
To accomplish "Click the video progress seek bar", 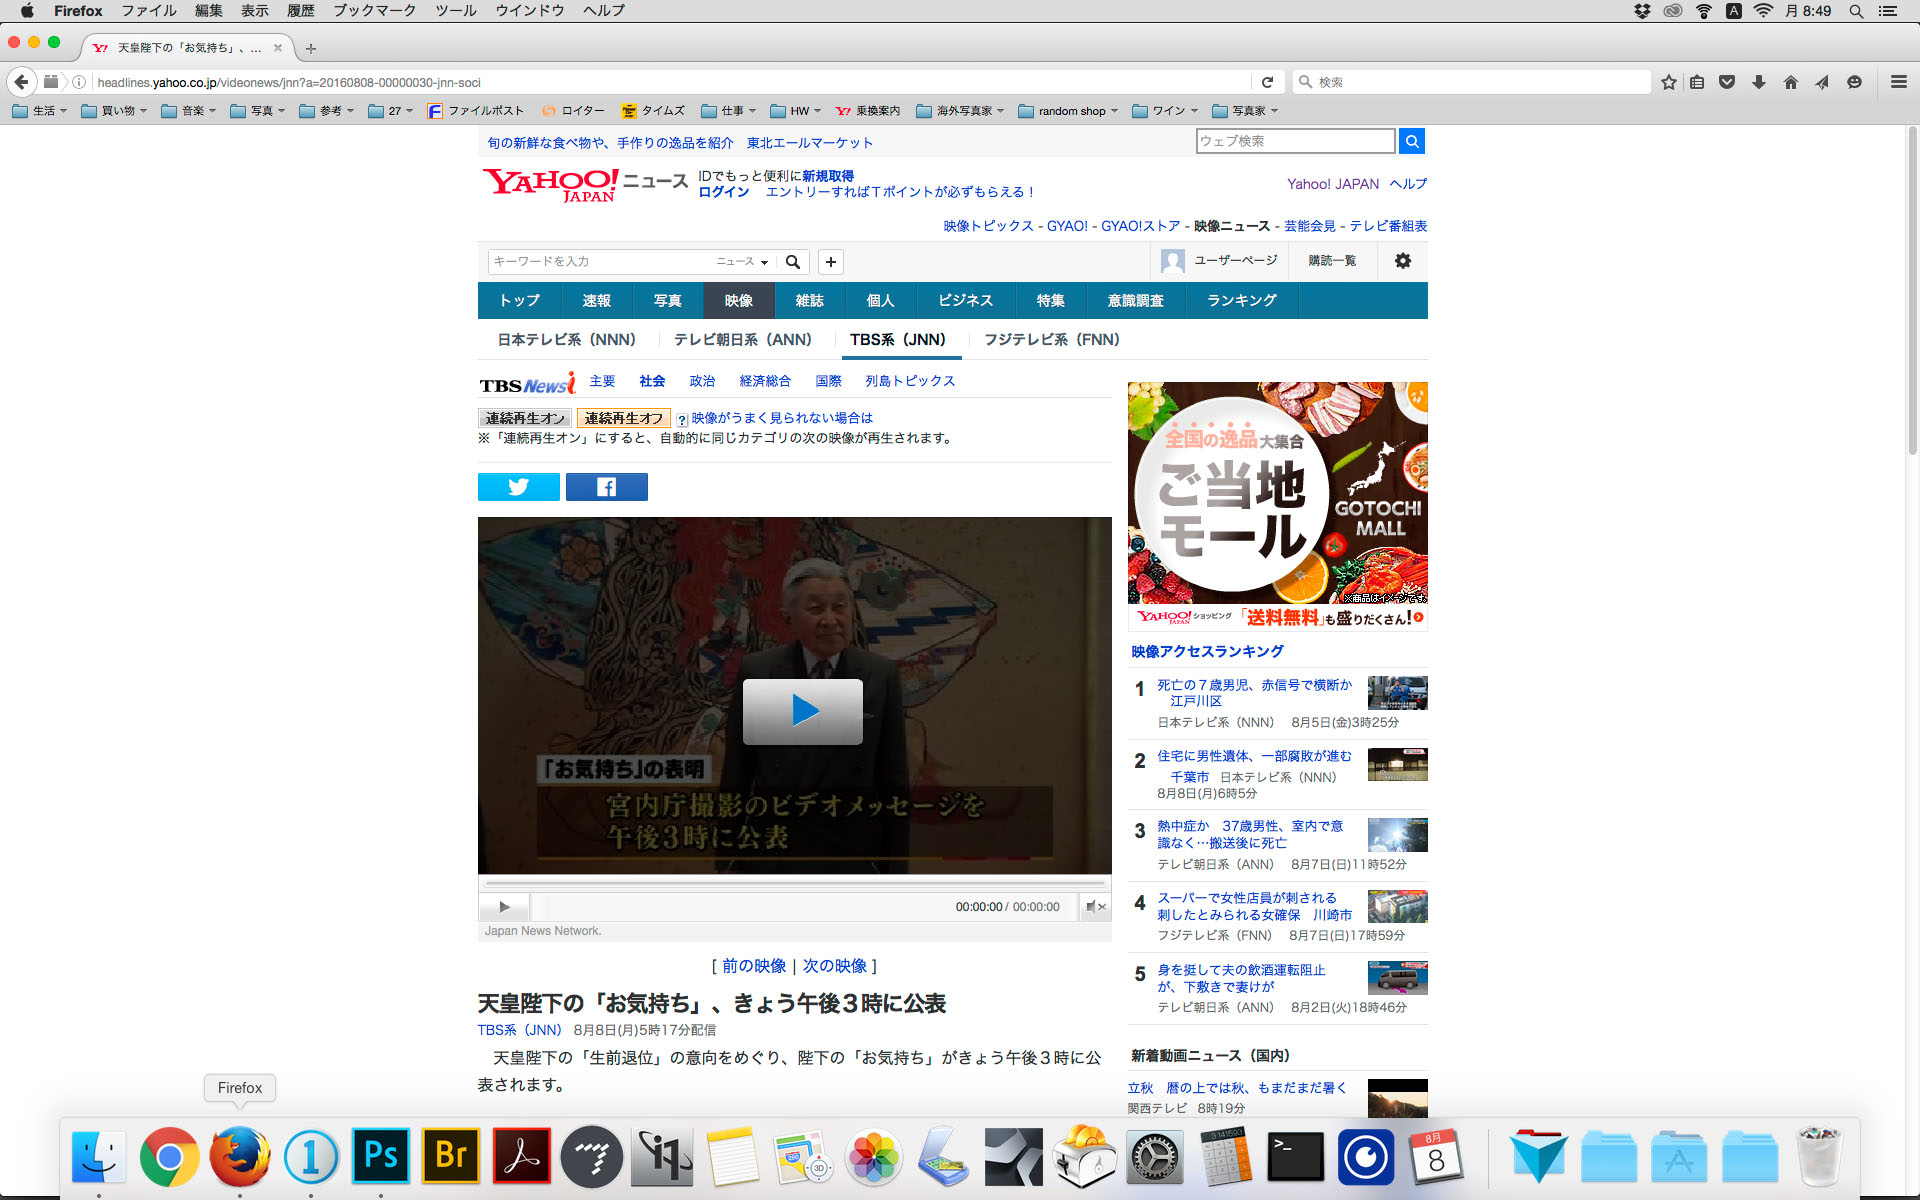I will [x=795, y=884].
